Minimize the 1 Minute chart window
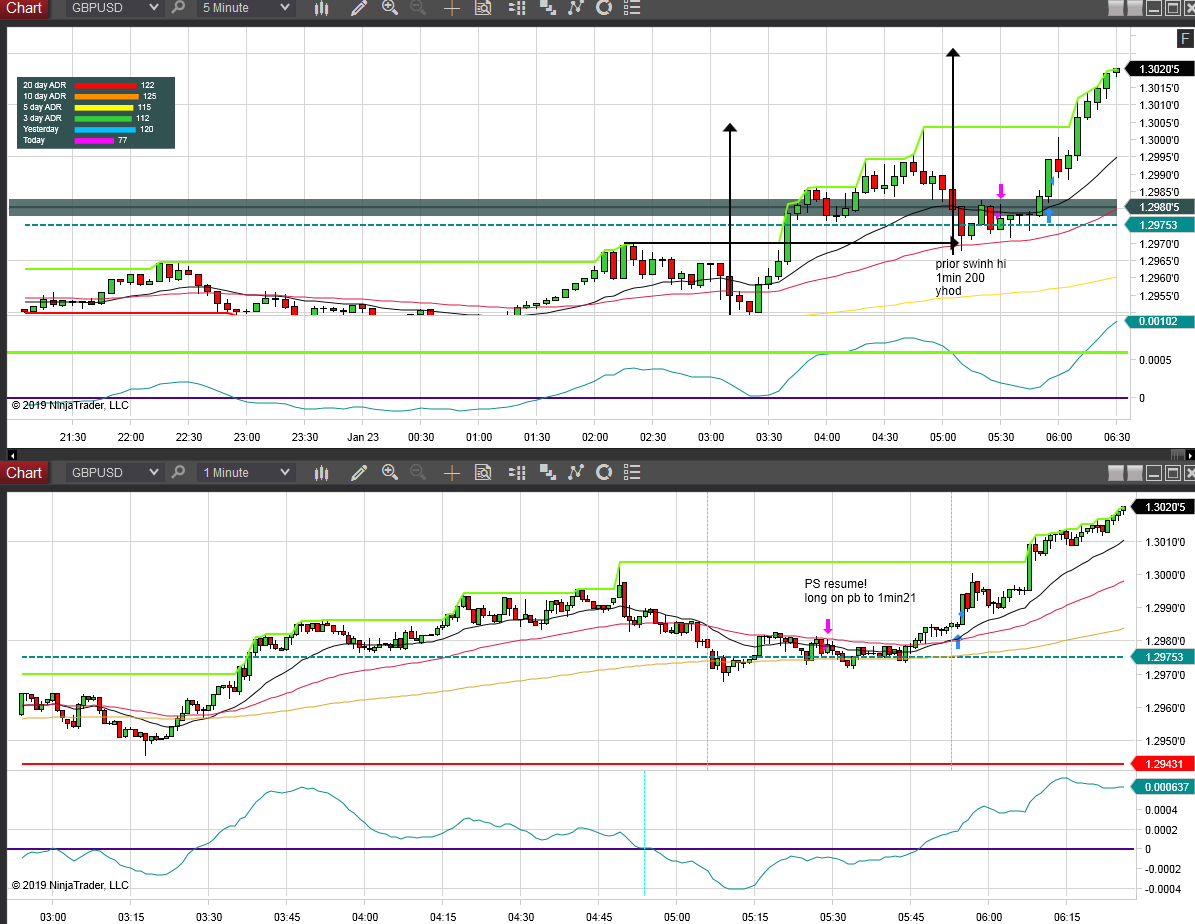Screen dimensions: 1195x924 (x=1154, y=473)
